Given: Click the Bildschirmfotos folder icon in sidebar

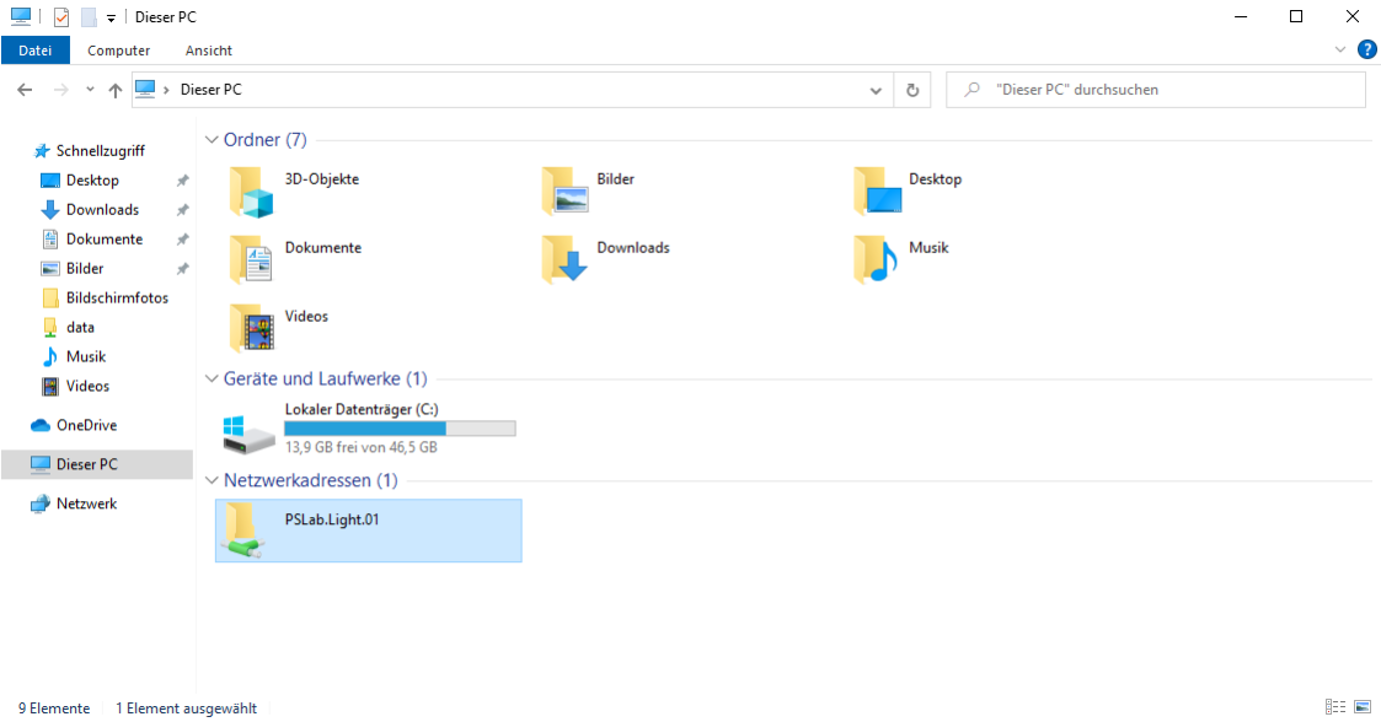Looking at the screenshot, I should point(50,298).
